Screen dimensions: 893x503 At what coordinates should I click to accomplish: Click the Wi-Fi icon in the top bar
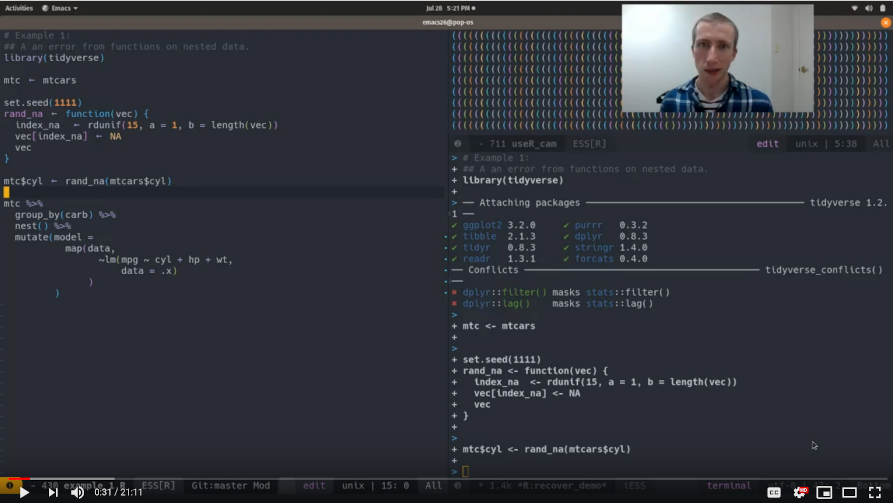pyautogui.click(x=855, y=8)
